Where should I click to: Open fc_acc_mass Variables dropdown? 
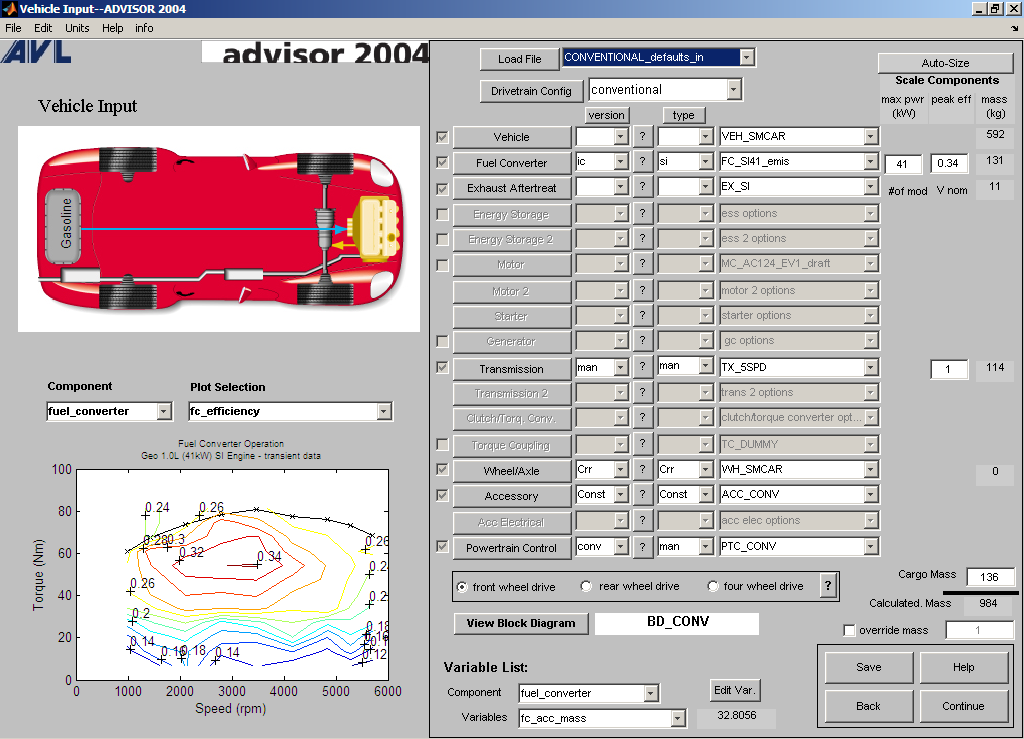(x=678, y=718)
